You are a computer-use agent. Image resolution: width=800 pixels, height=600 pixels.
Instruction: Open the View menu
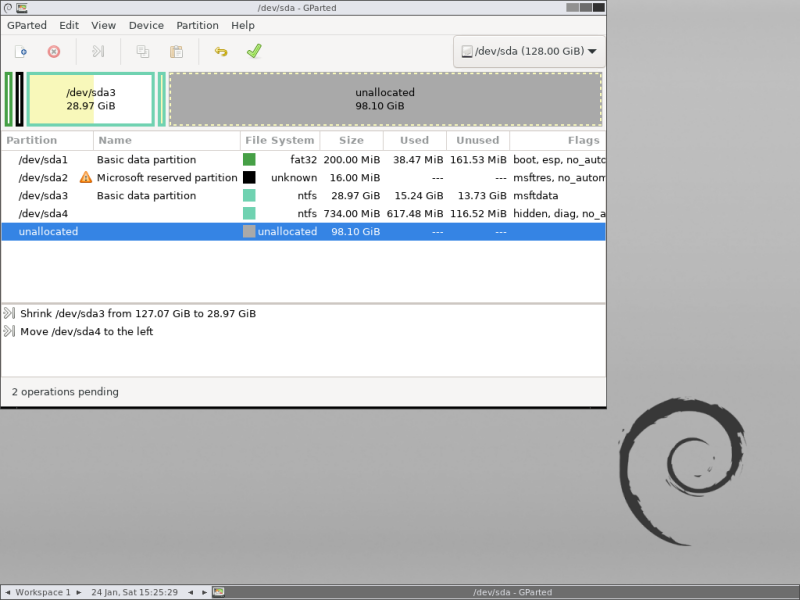point(104,26)
